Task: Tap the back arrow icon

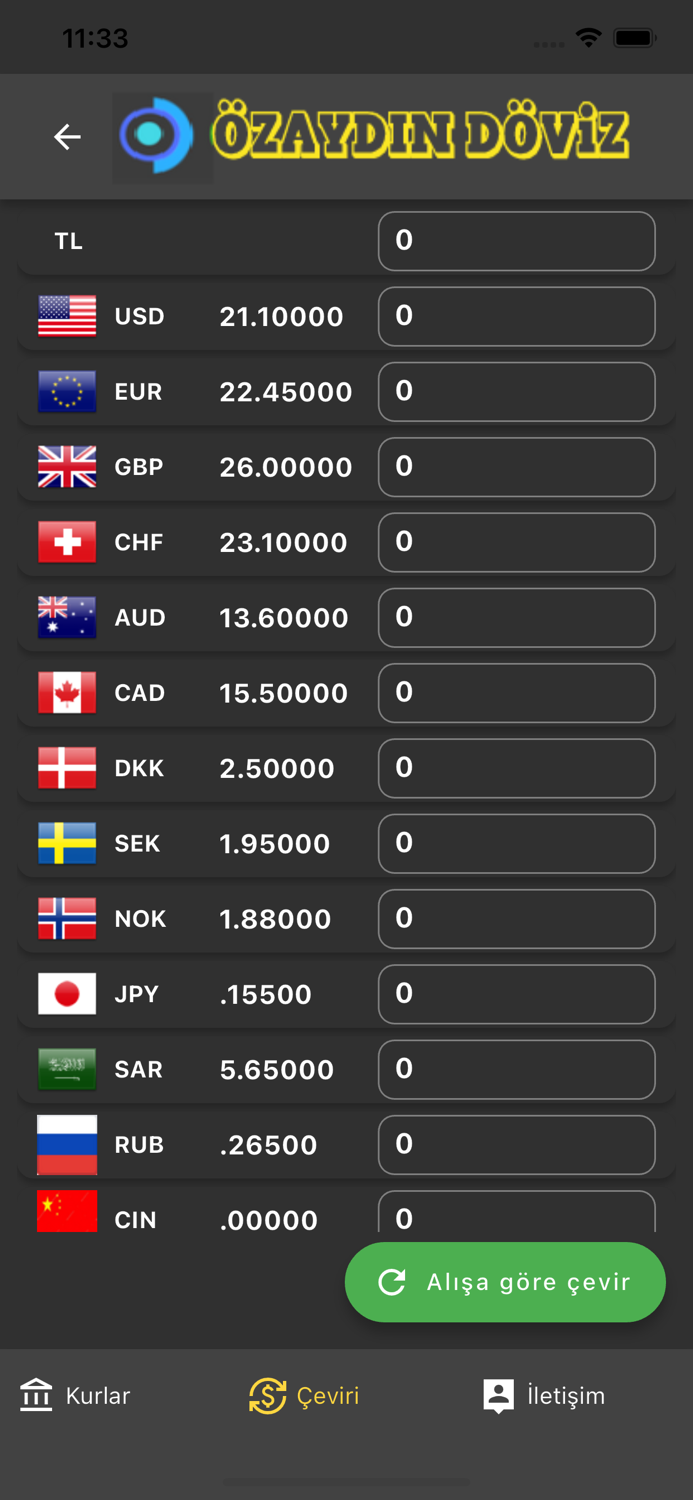Action: click(67, 136)
